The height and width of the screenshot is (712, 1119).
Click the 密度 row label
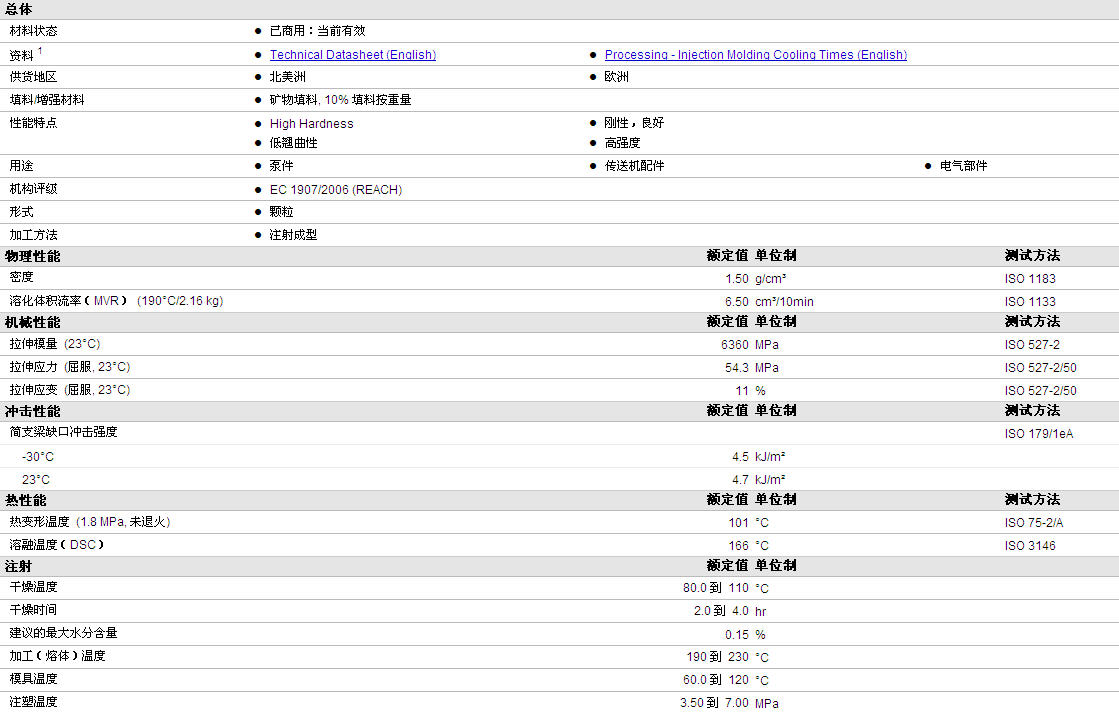(x=21, y=277)
